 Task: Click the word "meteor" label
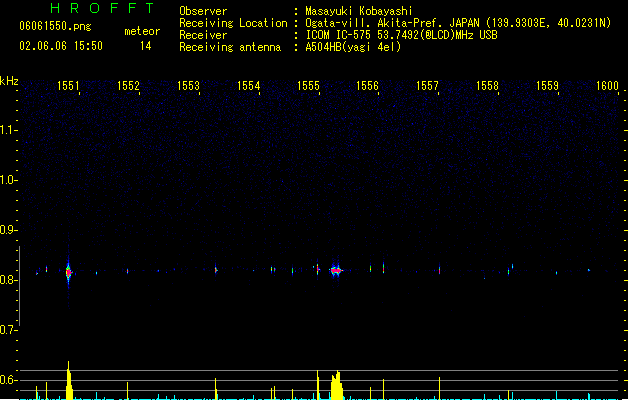[142, 31]
